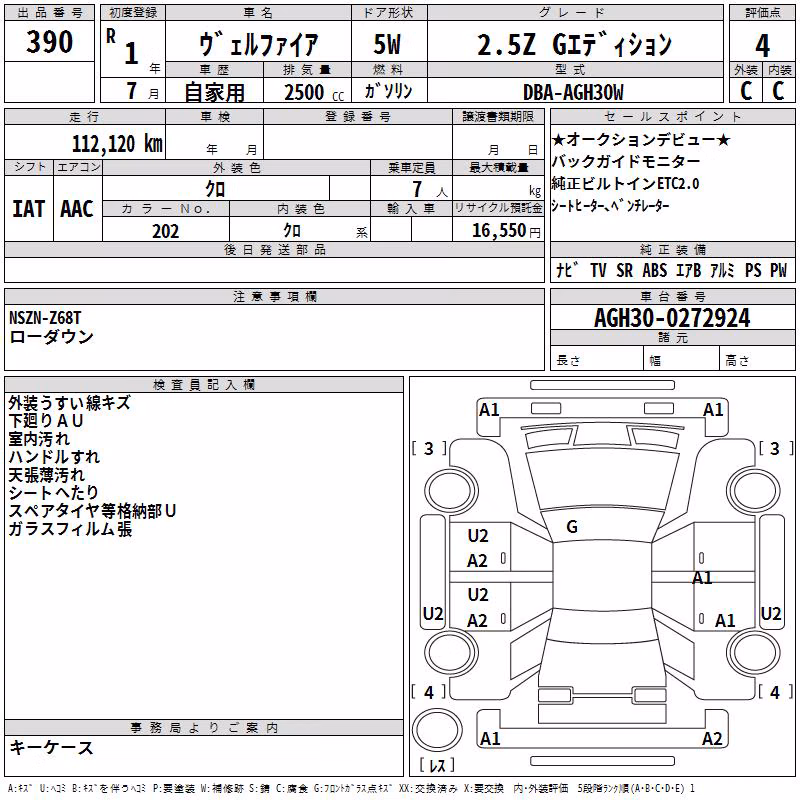Viewport: 800px width, 800px height.
Task: Click the A2 mark on the rear bumper diagram
Action: [712, 739]
